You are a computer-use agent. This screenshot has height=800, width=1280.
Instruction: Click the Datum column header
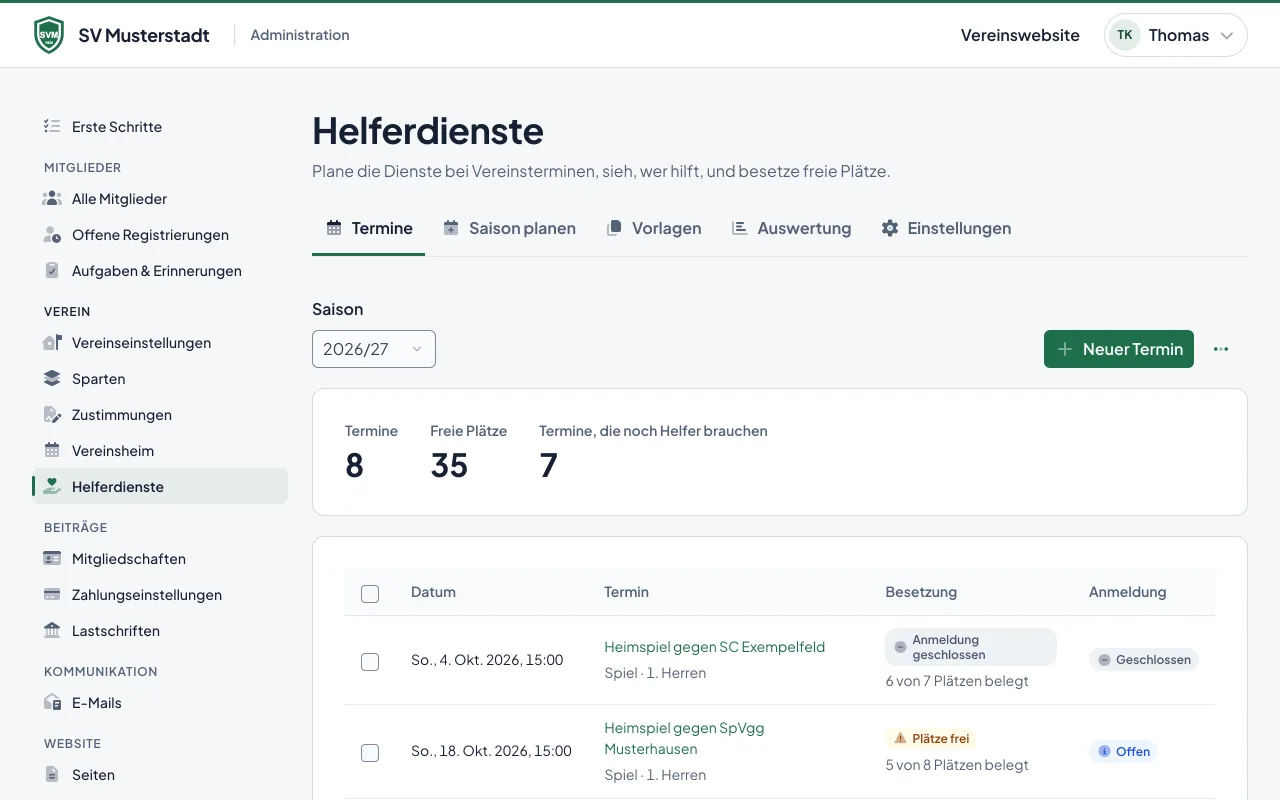433,592
